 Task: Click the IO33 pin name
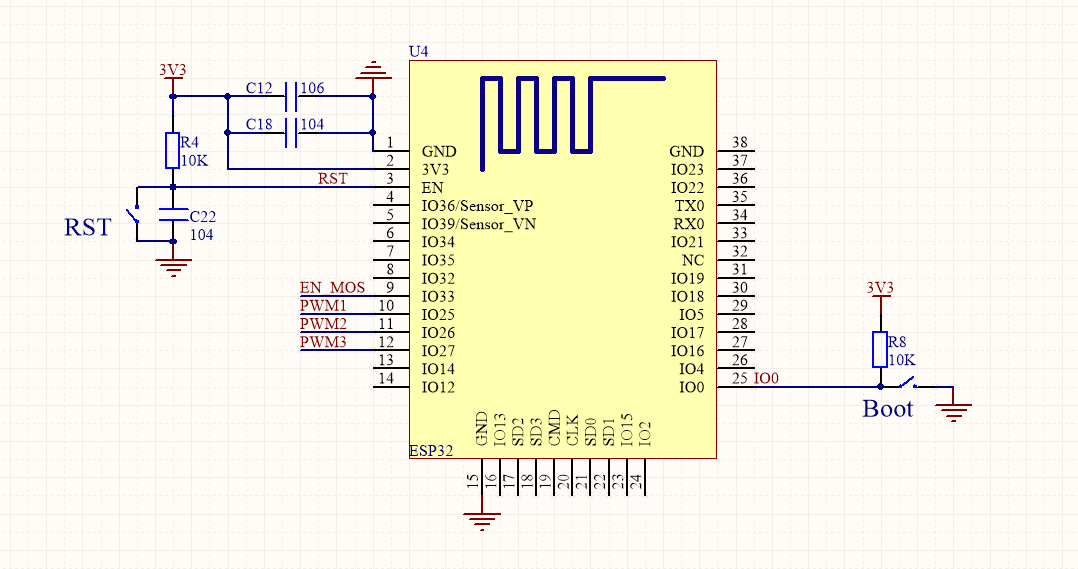(x=438, y=296)
